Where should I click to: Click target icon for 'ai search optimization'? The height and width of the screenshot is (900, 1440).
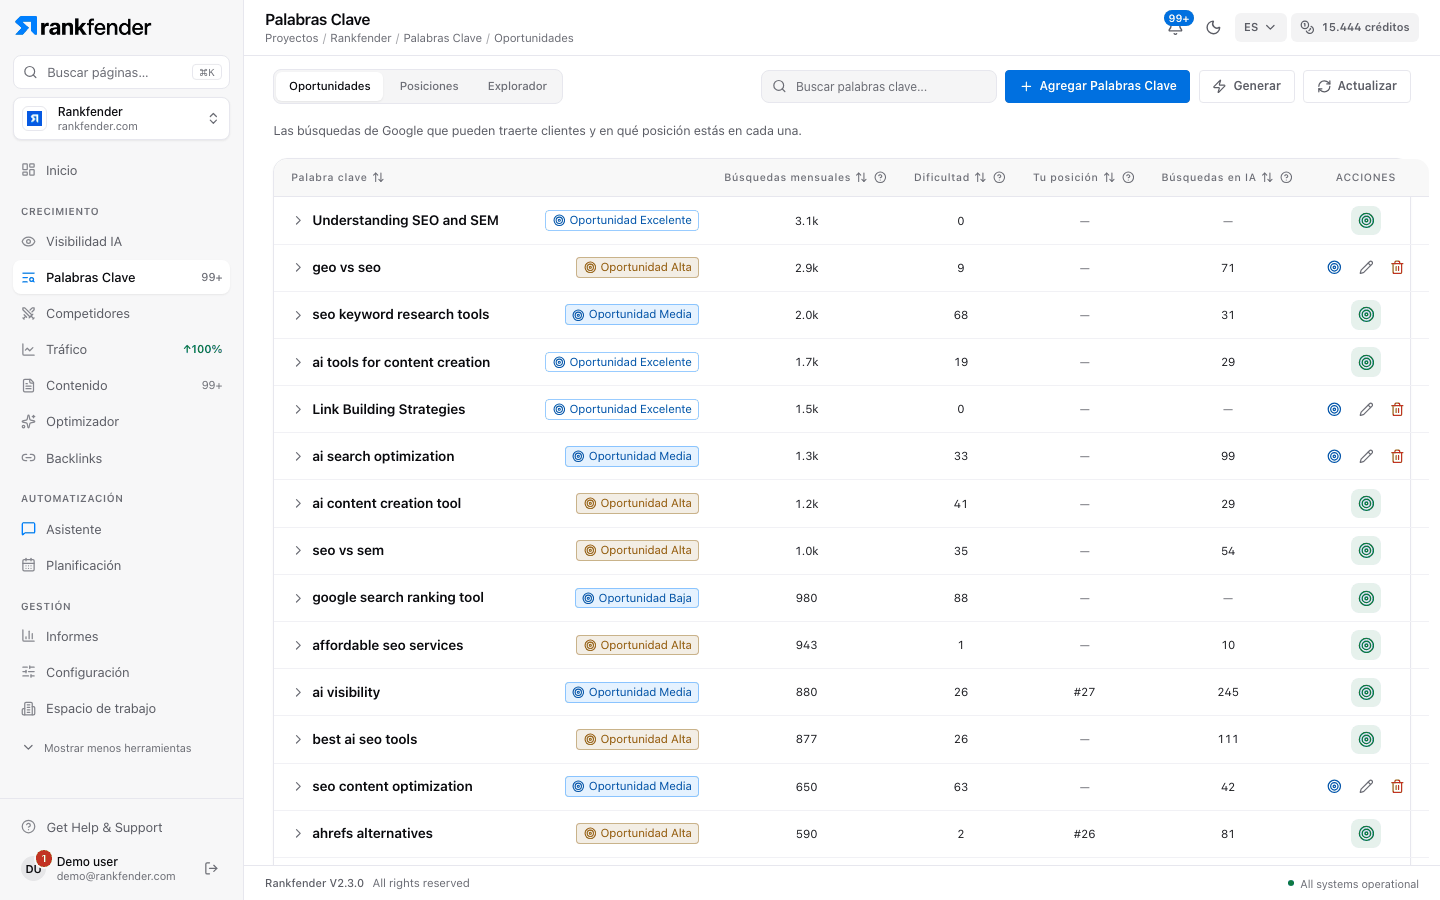(1334, 456)
